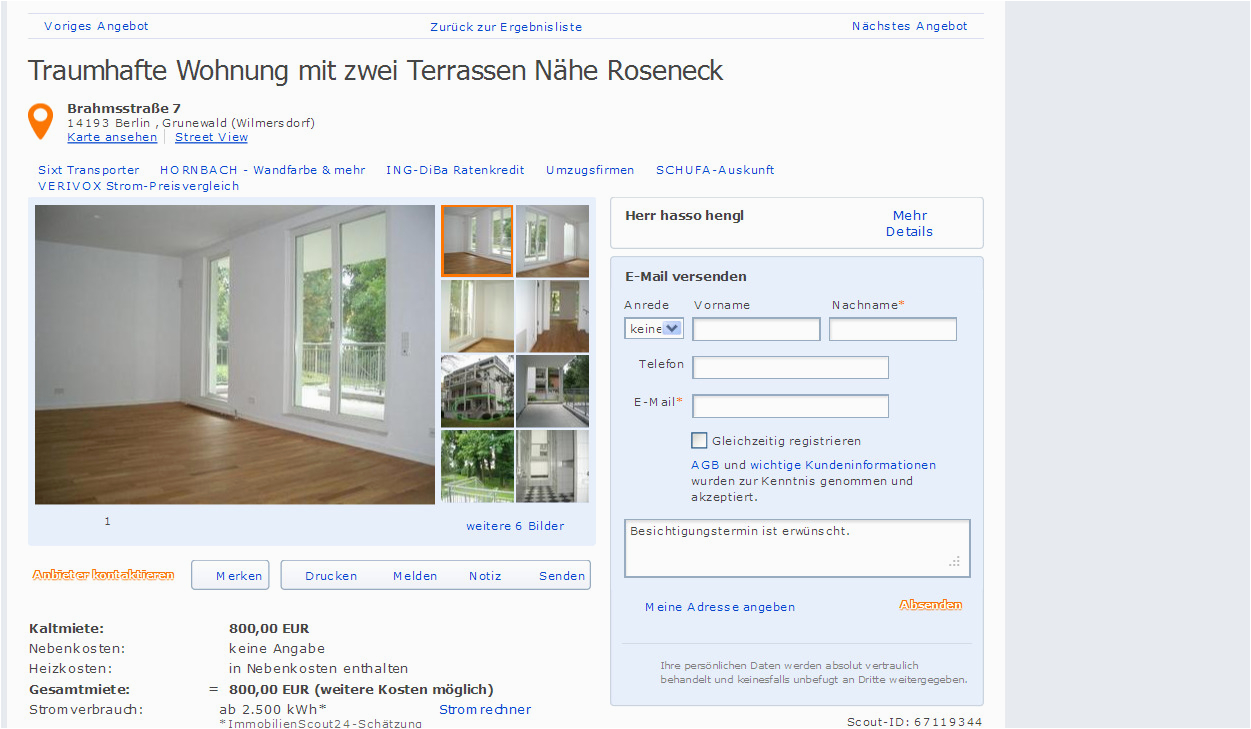Click the Vorname input field
This screenshot has height=729, width=1251.
tap(757, 329)
